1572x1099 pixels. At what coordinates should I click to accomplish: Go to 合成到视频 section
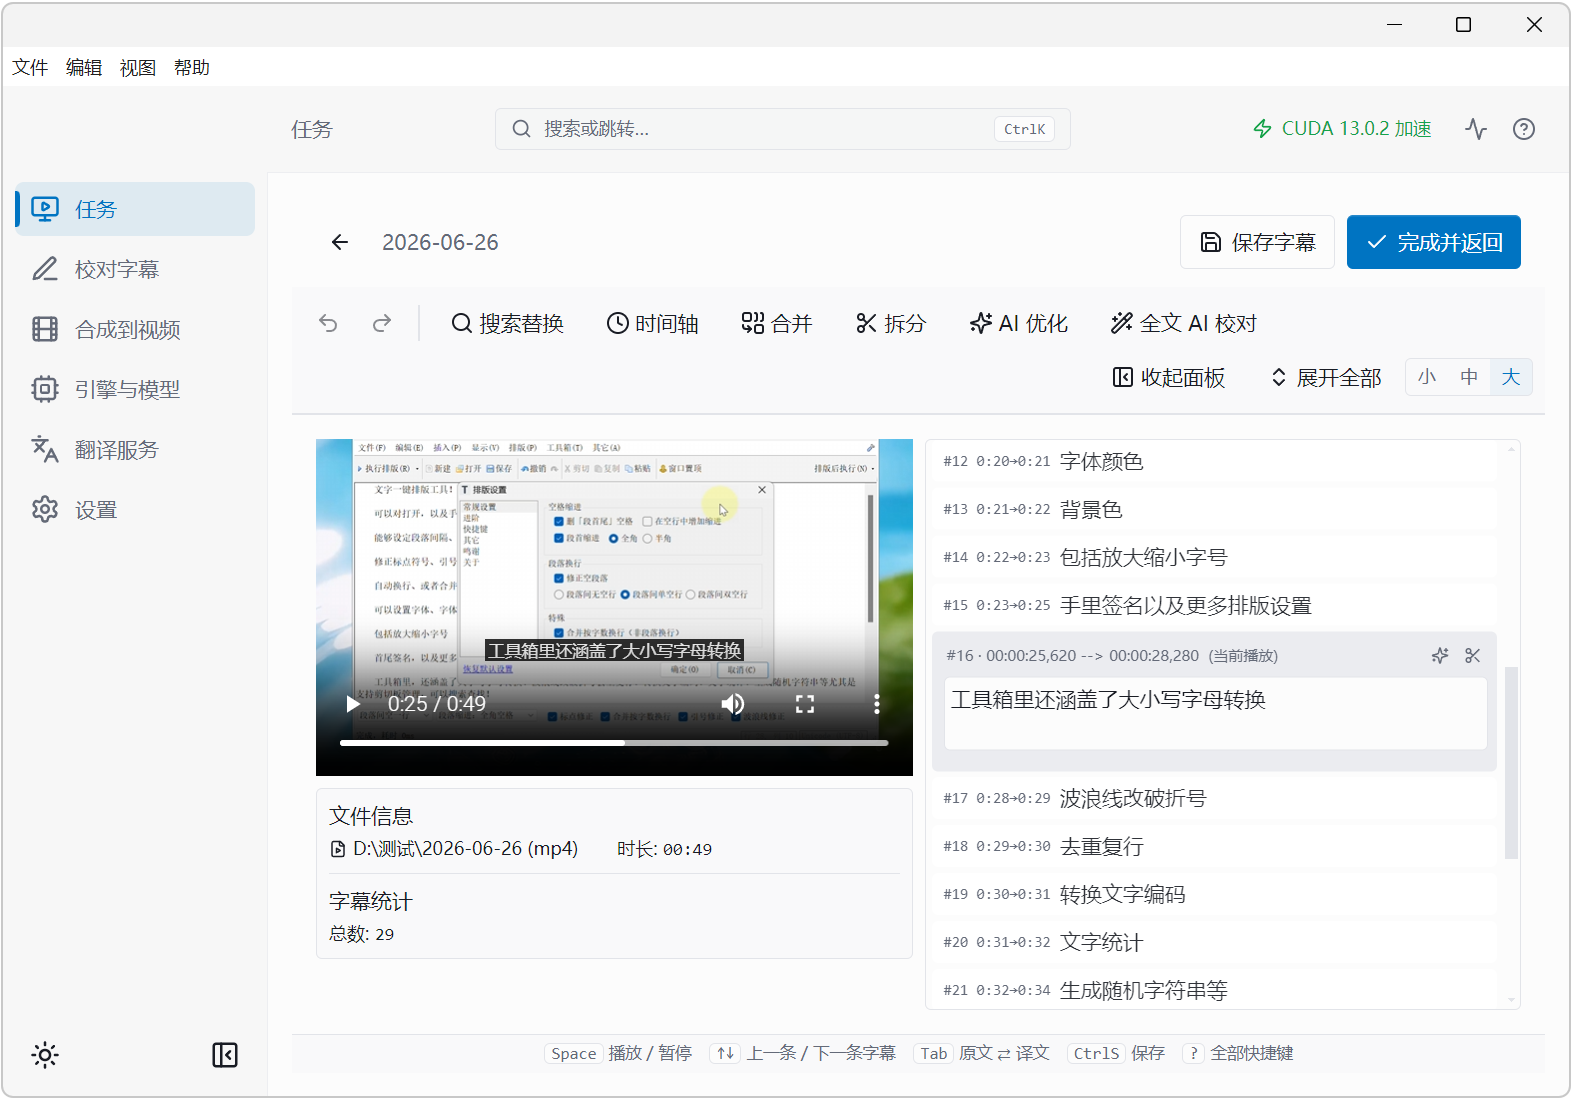click(135, 329)
